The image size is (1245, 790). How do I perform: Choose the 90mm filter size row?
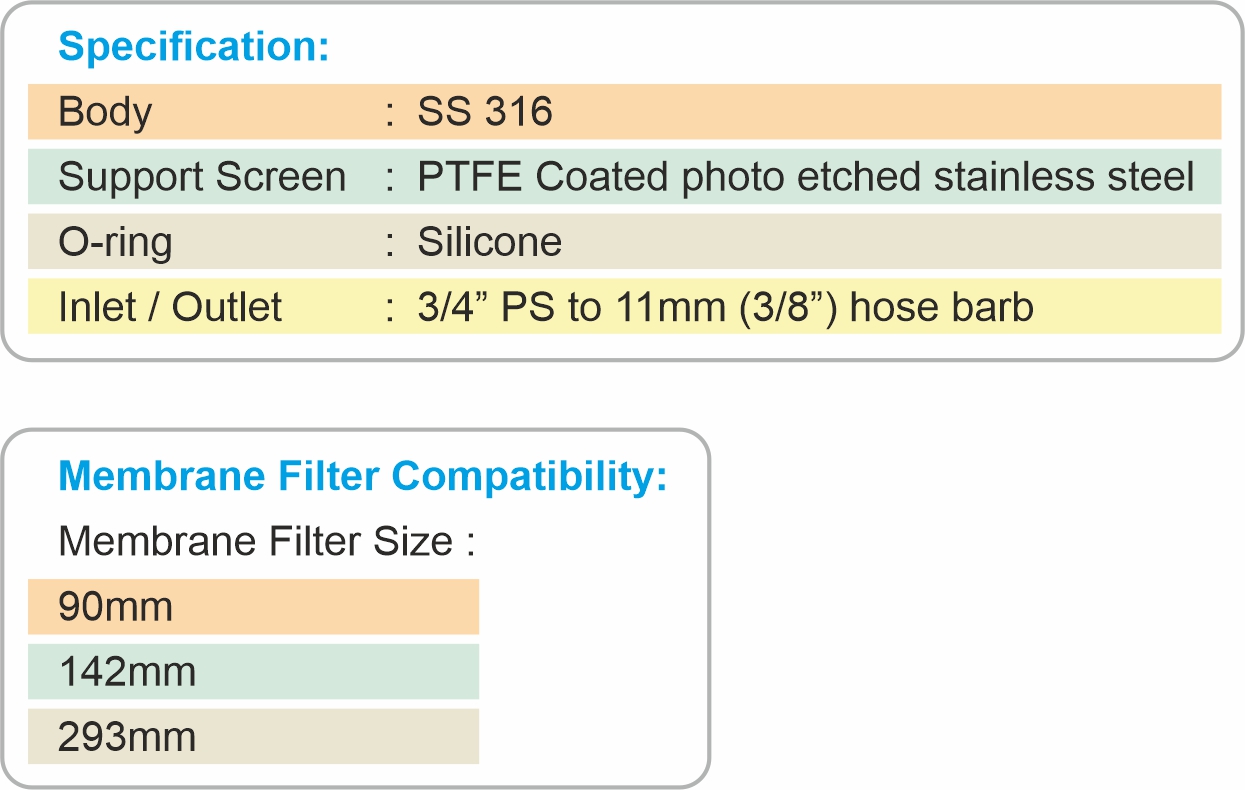tap(253, 607)
